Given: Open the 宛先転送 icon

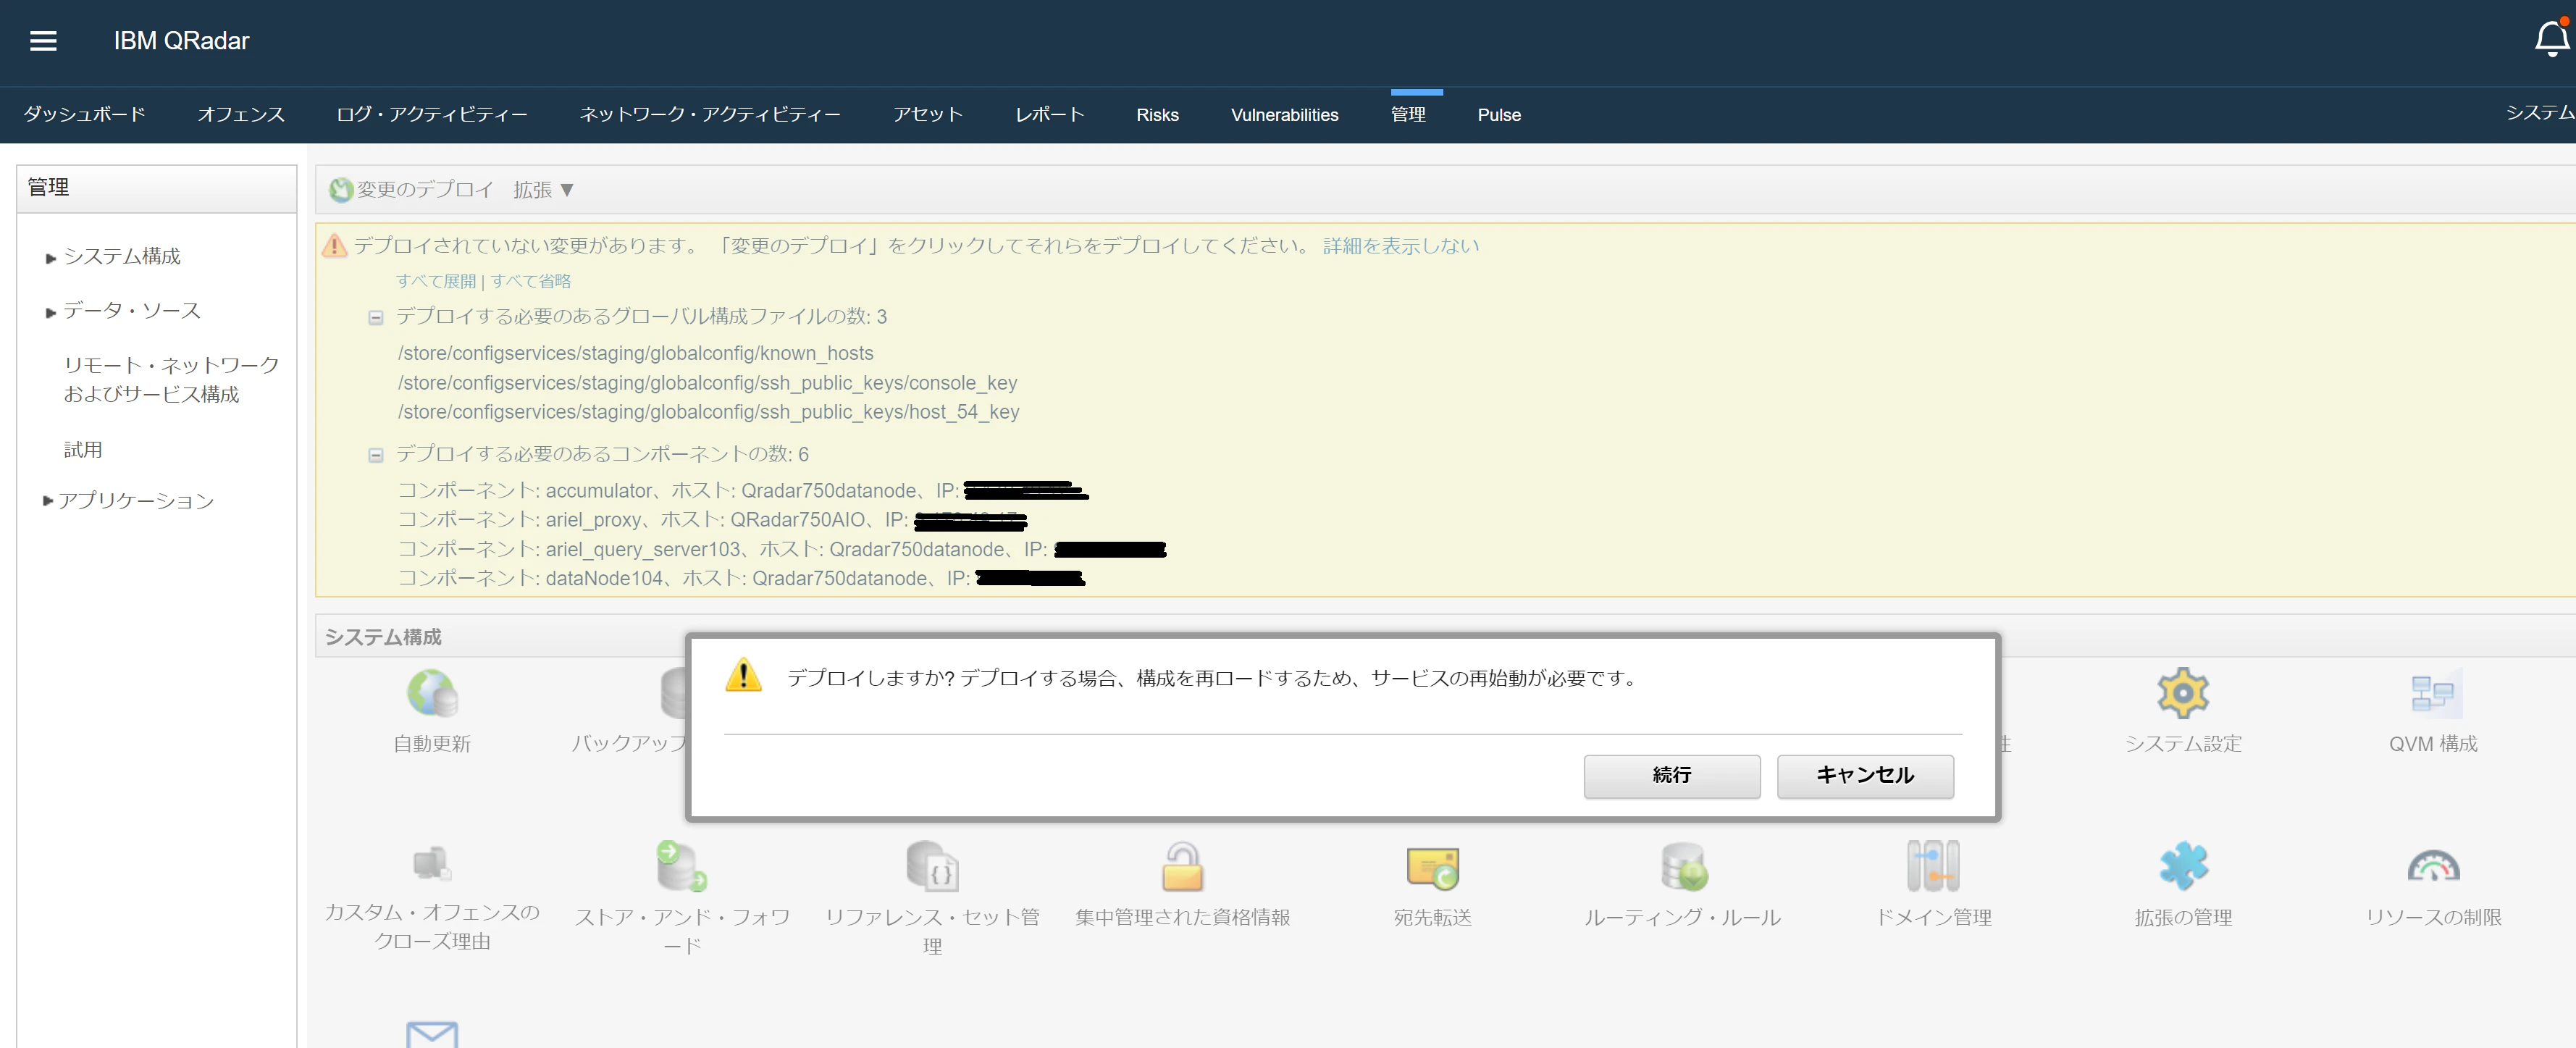Looking at the screenshot, I should click(1432, 868).
